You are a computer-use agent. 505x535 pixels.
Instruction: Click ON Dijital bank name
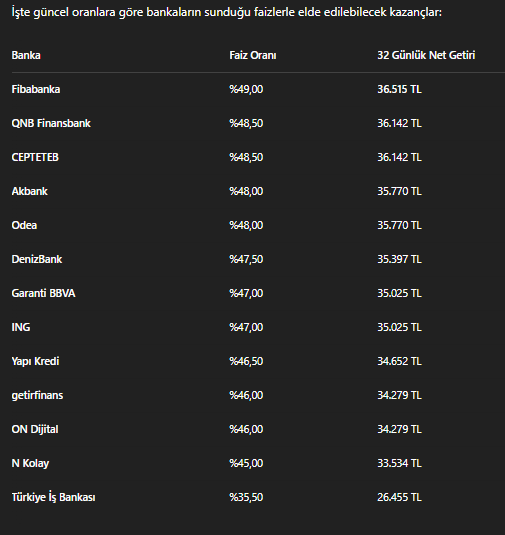35,429
